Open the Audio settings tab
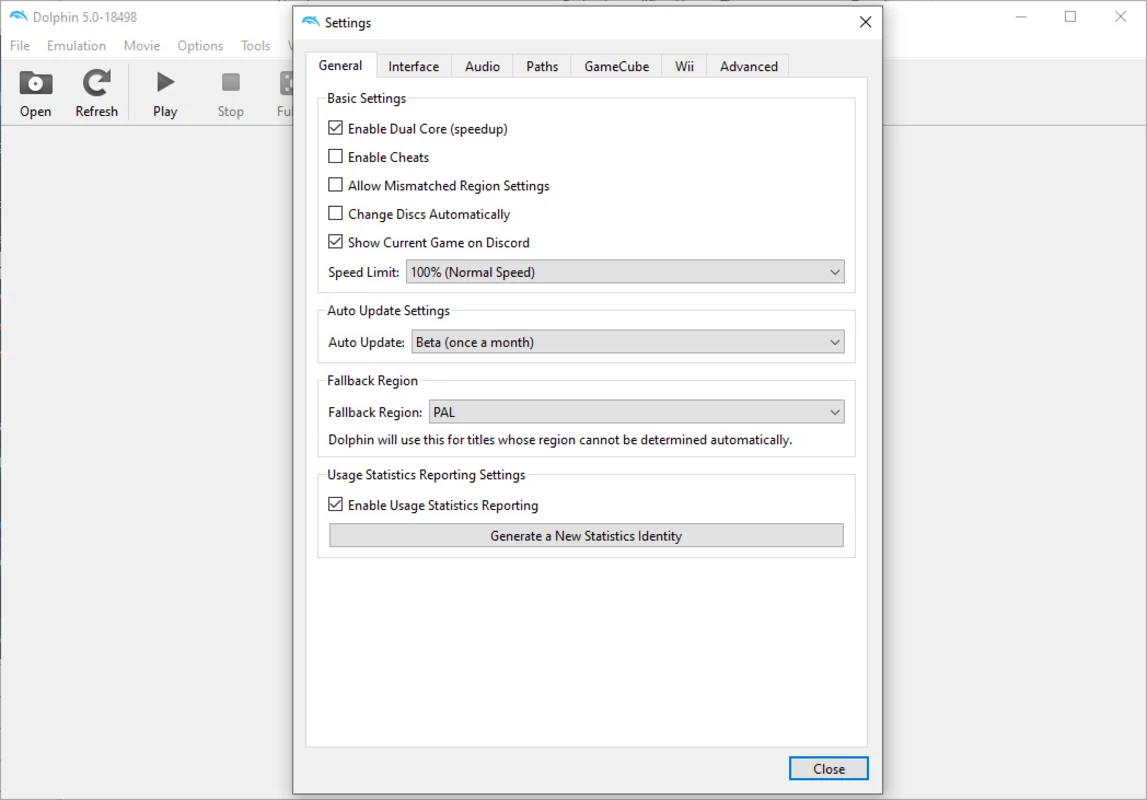Image resolution: width=1147 pixels, height=800 pixels. (482, 67)
